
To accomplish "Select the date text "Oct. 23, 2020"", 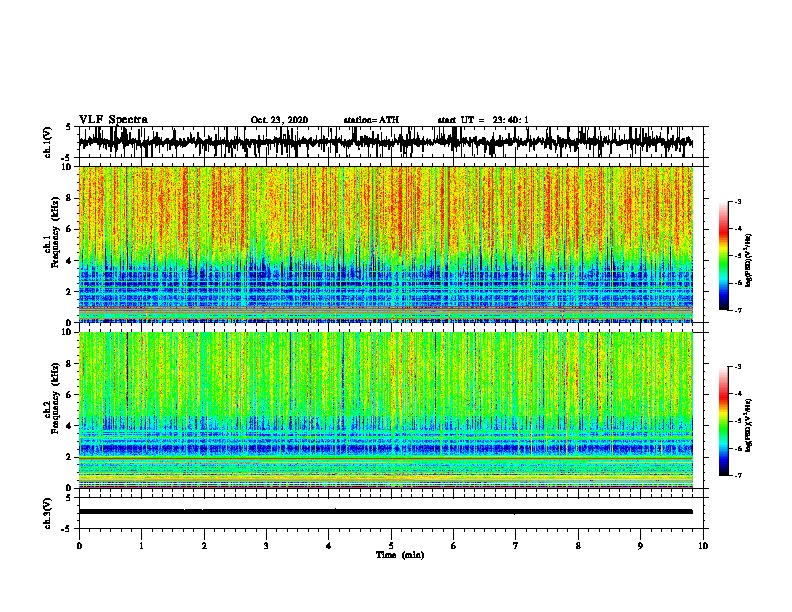I will point(279,120).
